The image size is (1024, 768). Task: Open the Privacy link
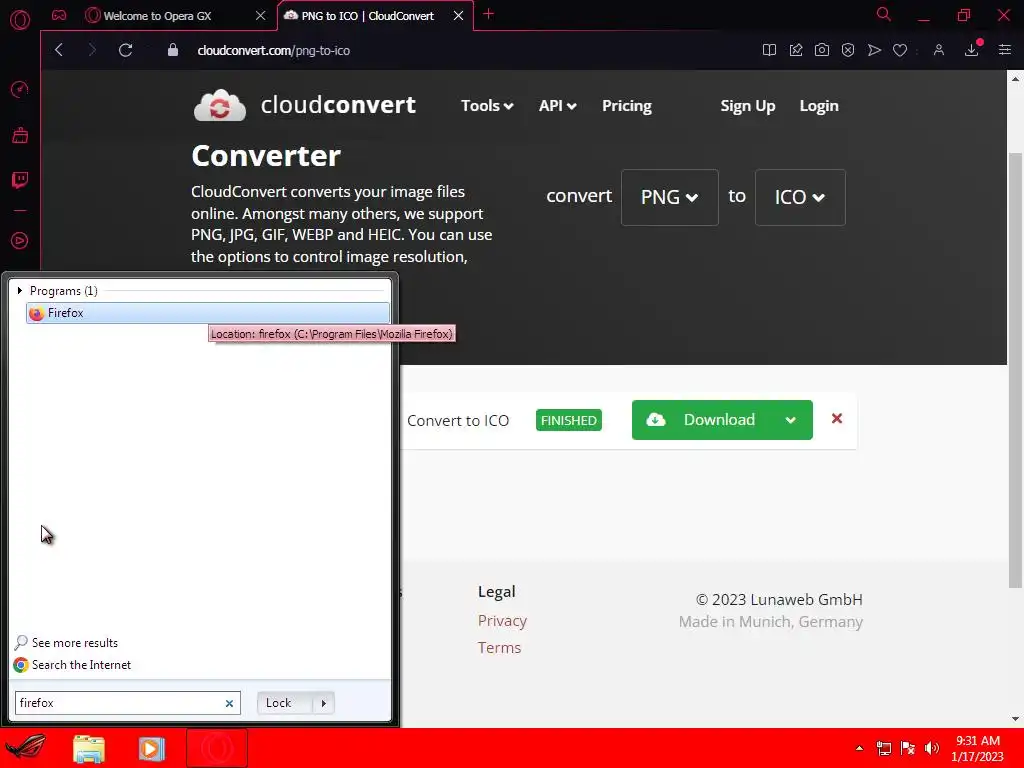point(502,620)
